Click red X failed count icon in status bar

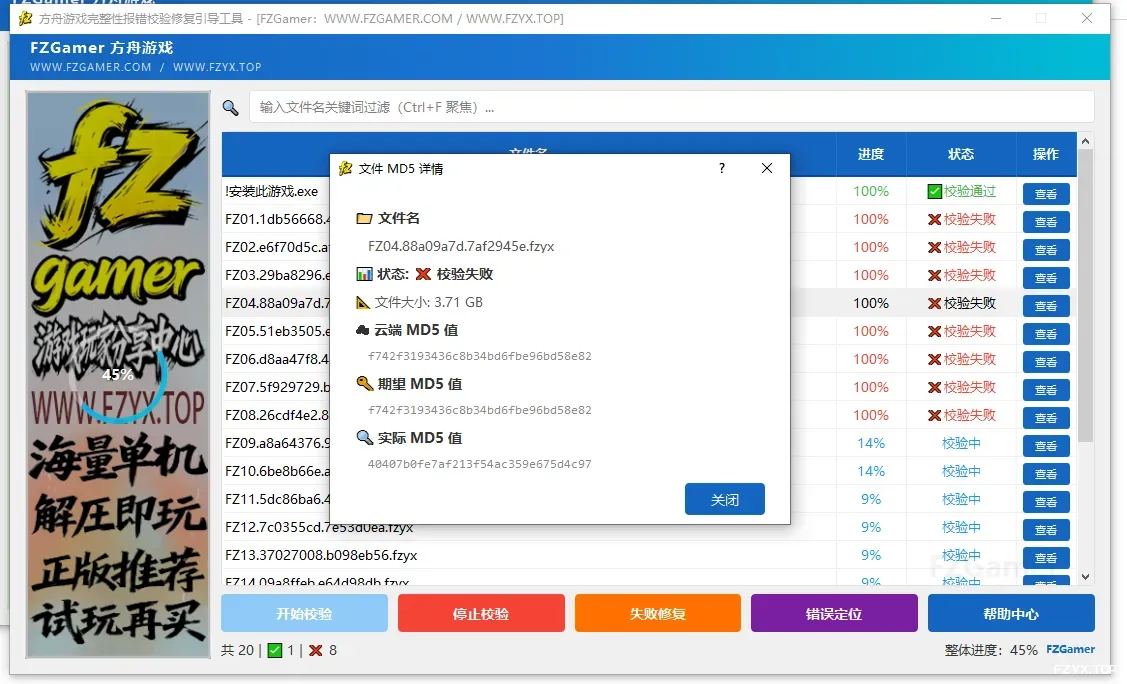pyautogui.click(x=316, y=651)
